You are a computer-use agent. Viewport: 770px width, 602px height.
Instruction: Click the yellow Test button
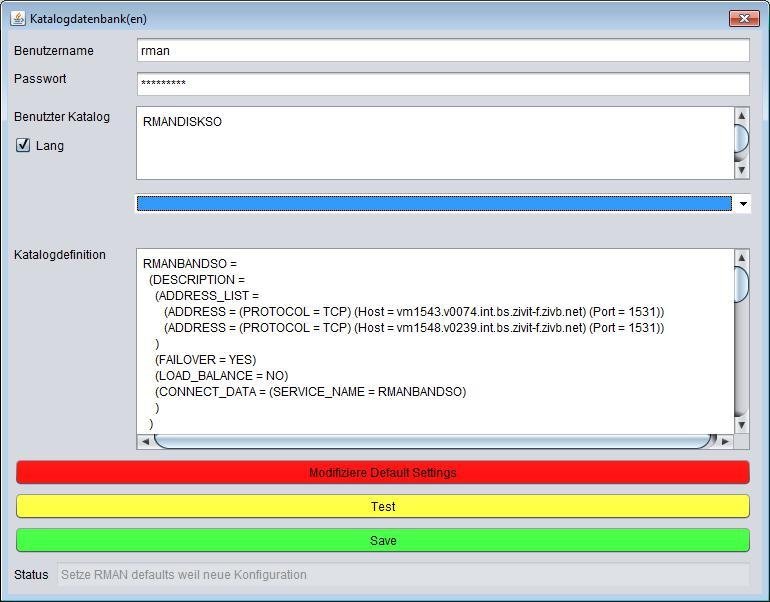click(x=383, y=506)
